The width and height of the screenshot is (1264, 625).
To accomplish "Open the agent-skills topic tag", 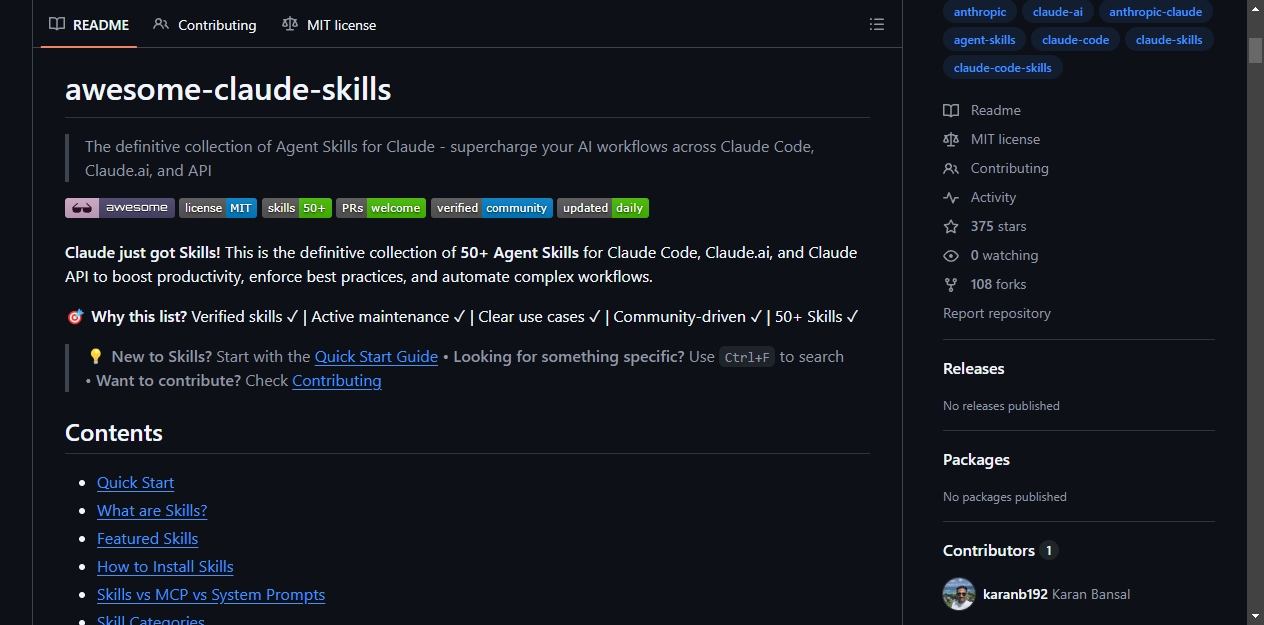I will 985,40.
